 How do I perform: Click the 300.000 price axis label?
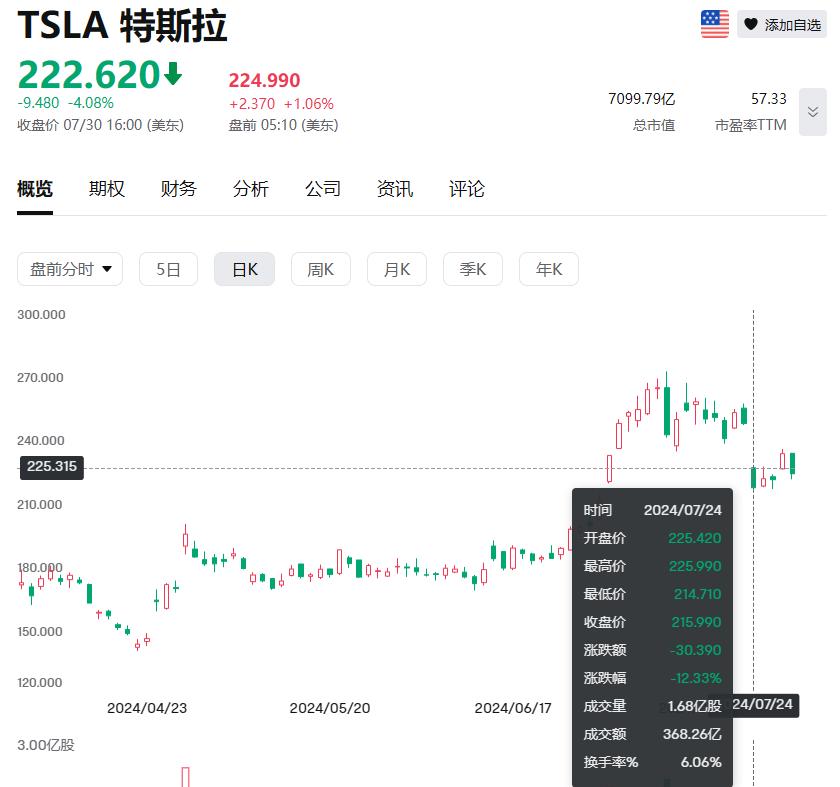(41, 314)
